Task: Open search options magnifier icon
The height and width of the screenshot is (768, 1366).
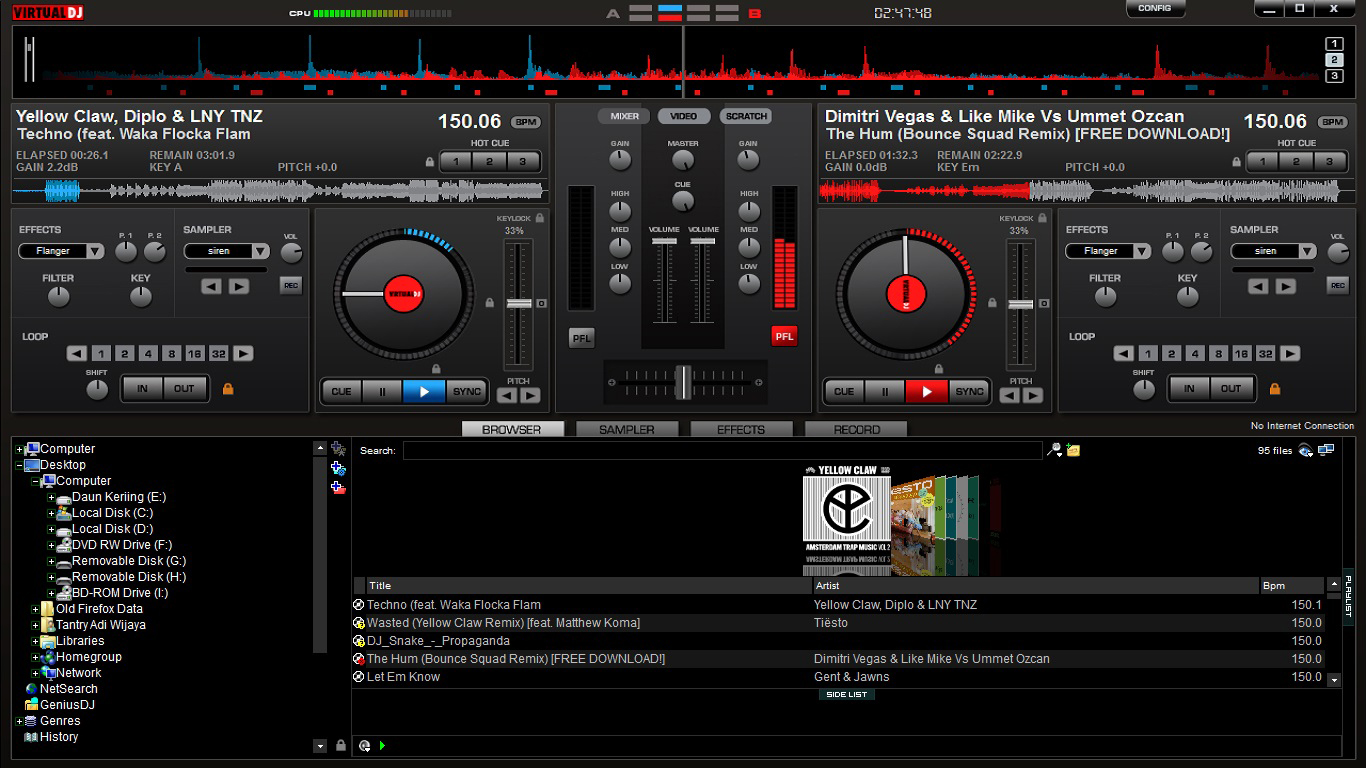Action: pyautogui.click(x=1054, y=450)
